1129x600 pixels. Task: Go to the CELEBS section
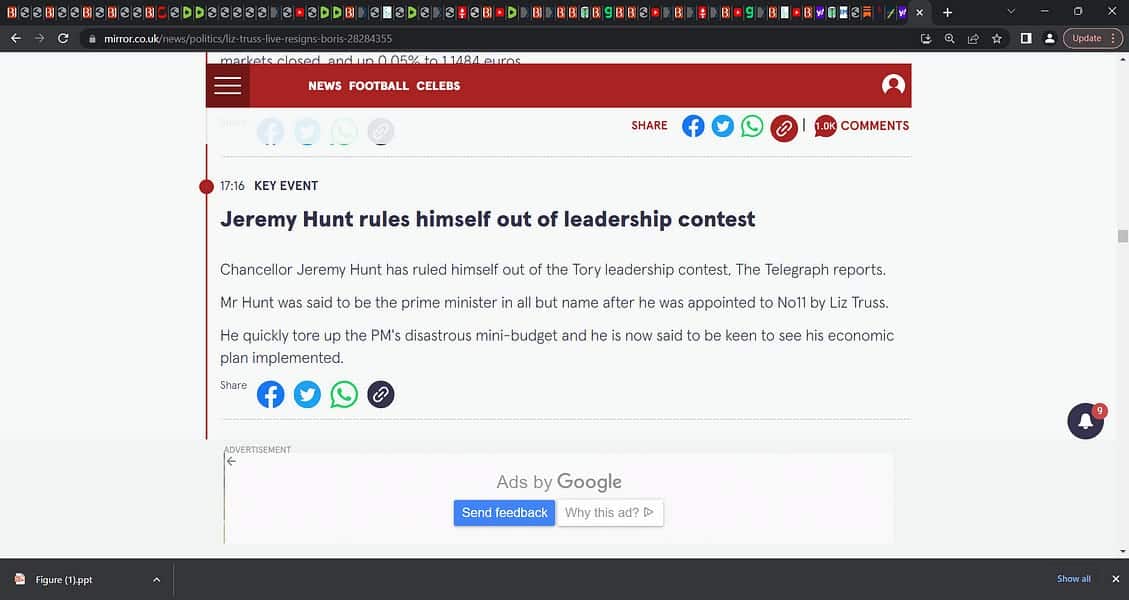pyautogui.click(x=438, y=86)
